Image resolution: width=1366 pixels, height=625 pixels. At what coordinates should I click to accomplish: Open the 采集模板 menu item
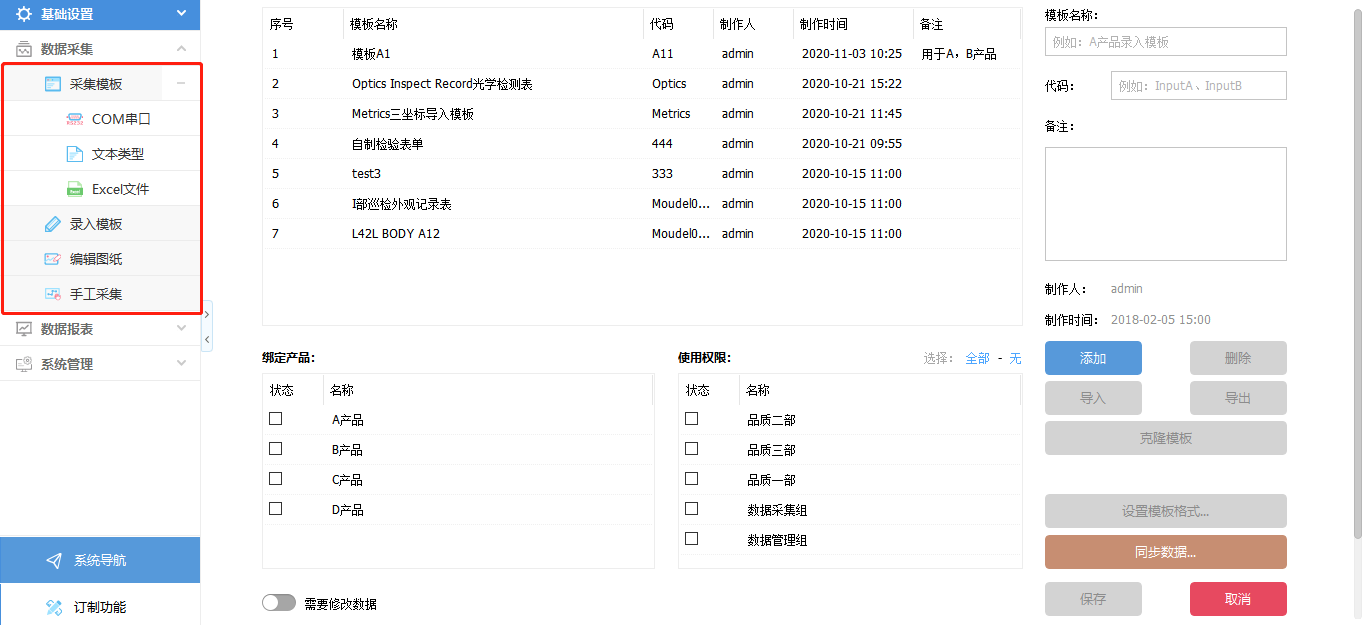click(x=96, y=84)
